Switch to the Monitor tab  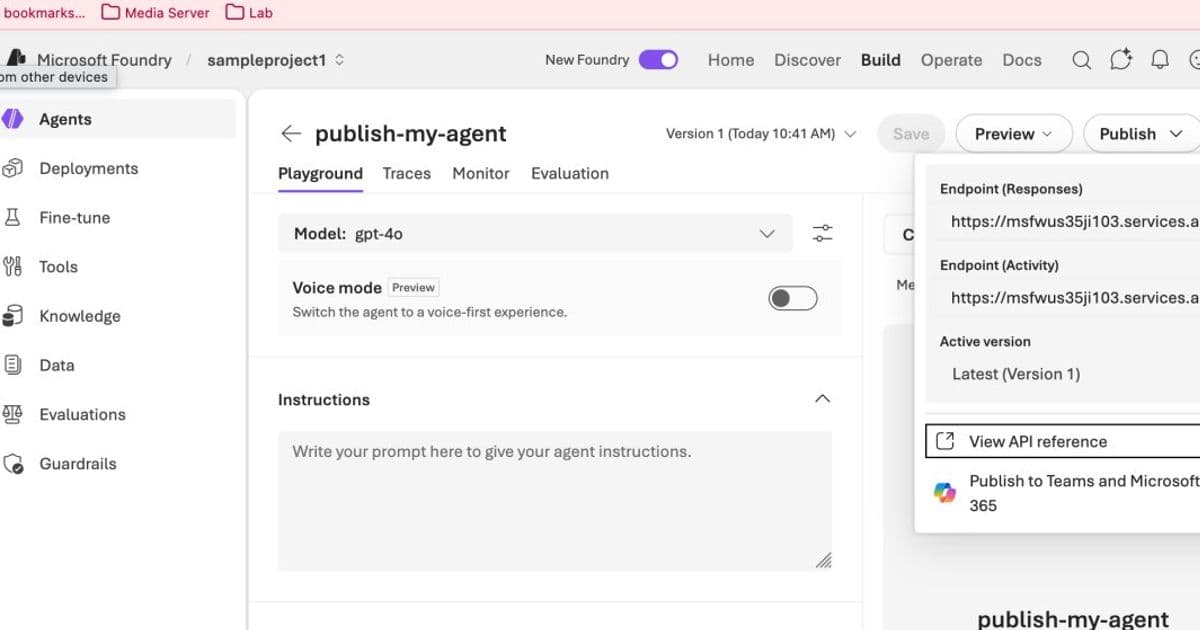[x=481, y=173]
